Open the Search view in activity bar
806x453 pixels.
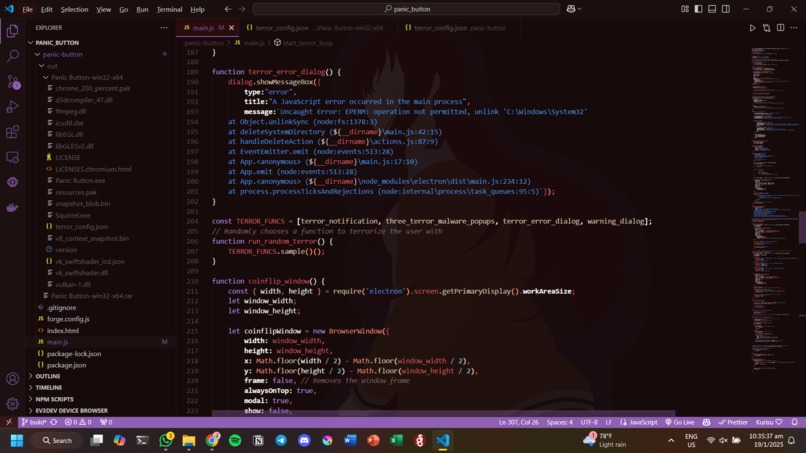[x=12, y=56]
